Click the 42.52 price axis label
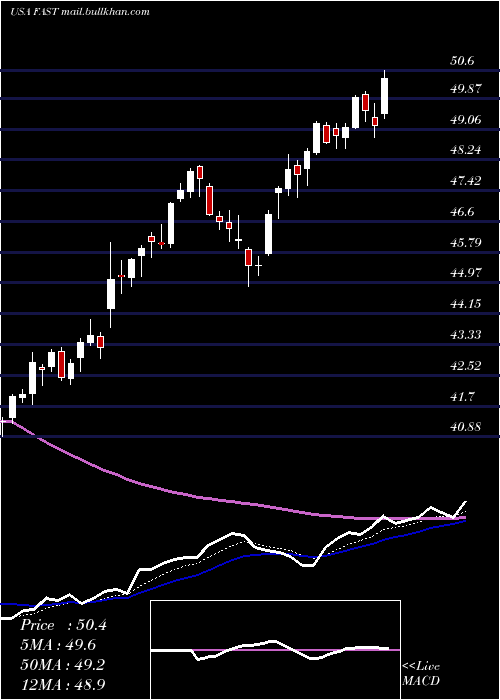 pyautogui.click(x=466, y=366)
